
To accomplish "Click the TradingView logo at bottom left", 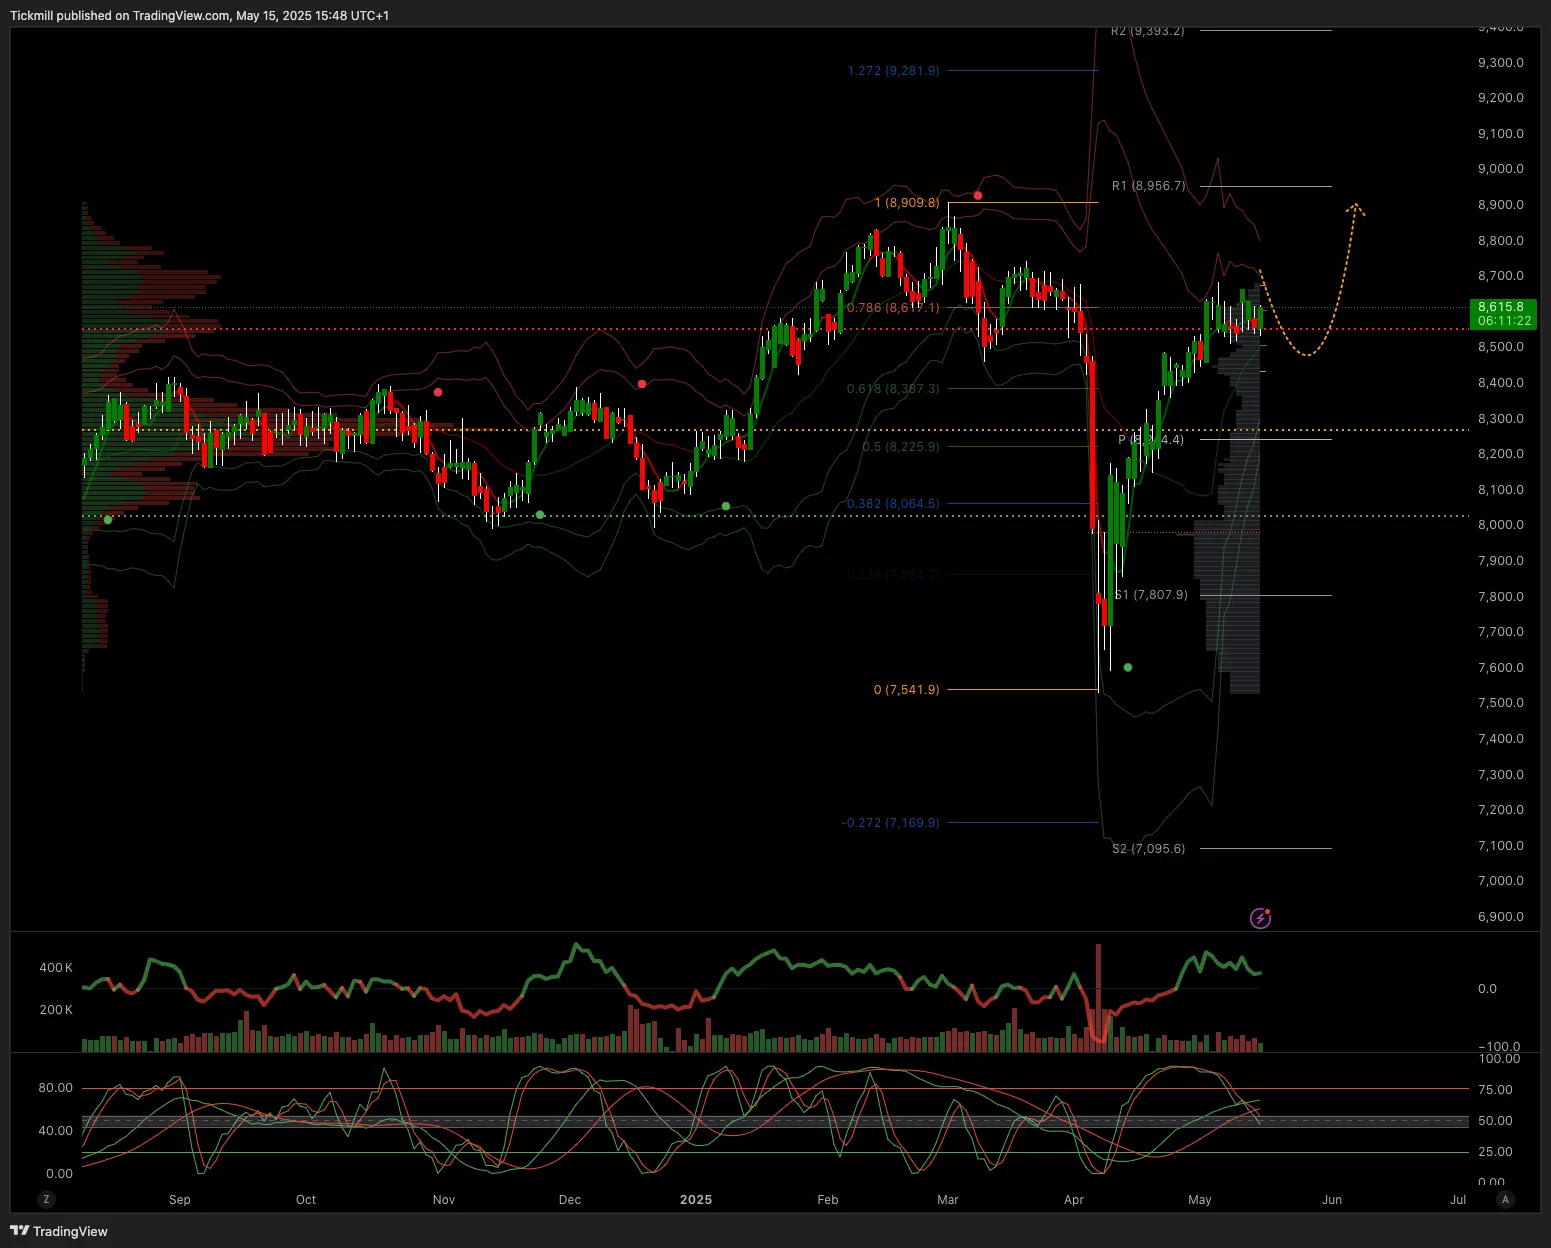I will (59, 1231).
